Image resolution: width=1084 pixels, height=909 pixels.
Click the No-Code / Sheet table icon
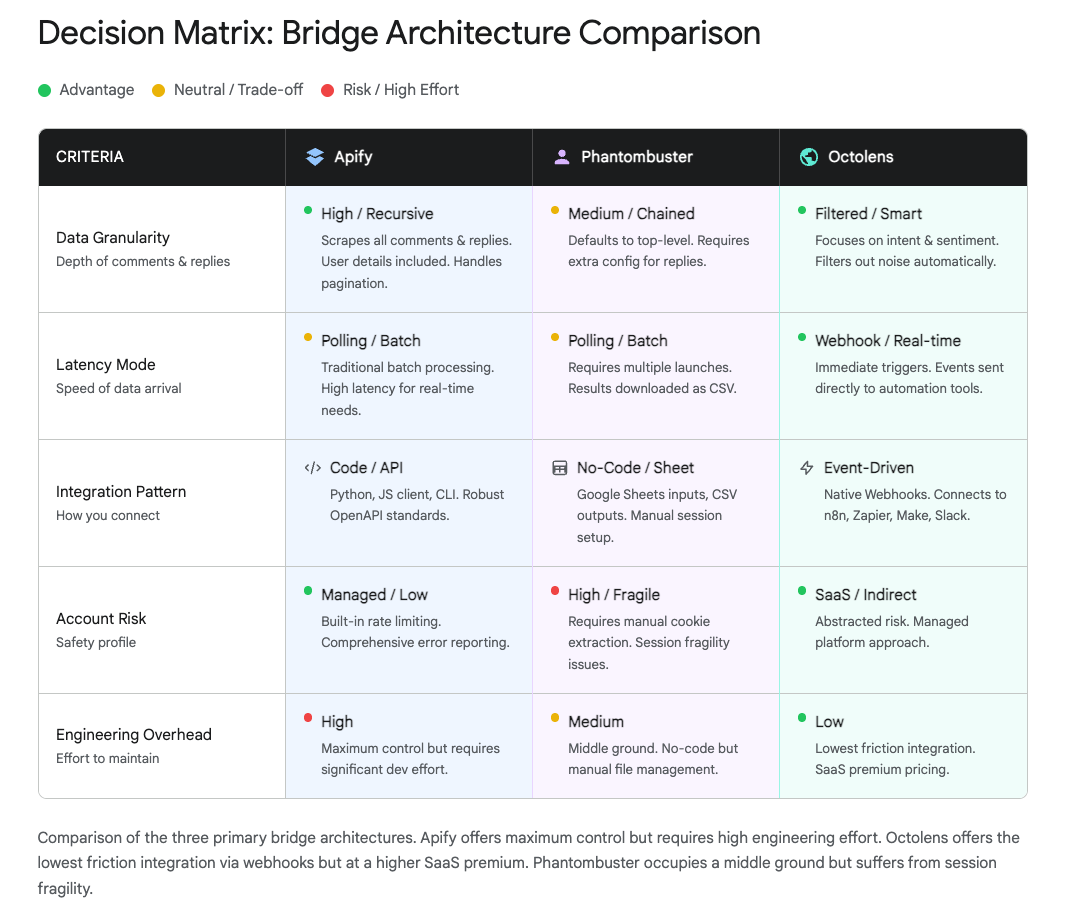(560, 467)
